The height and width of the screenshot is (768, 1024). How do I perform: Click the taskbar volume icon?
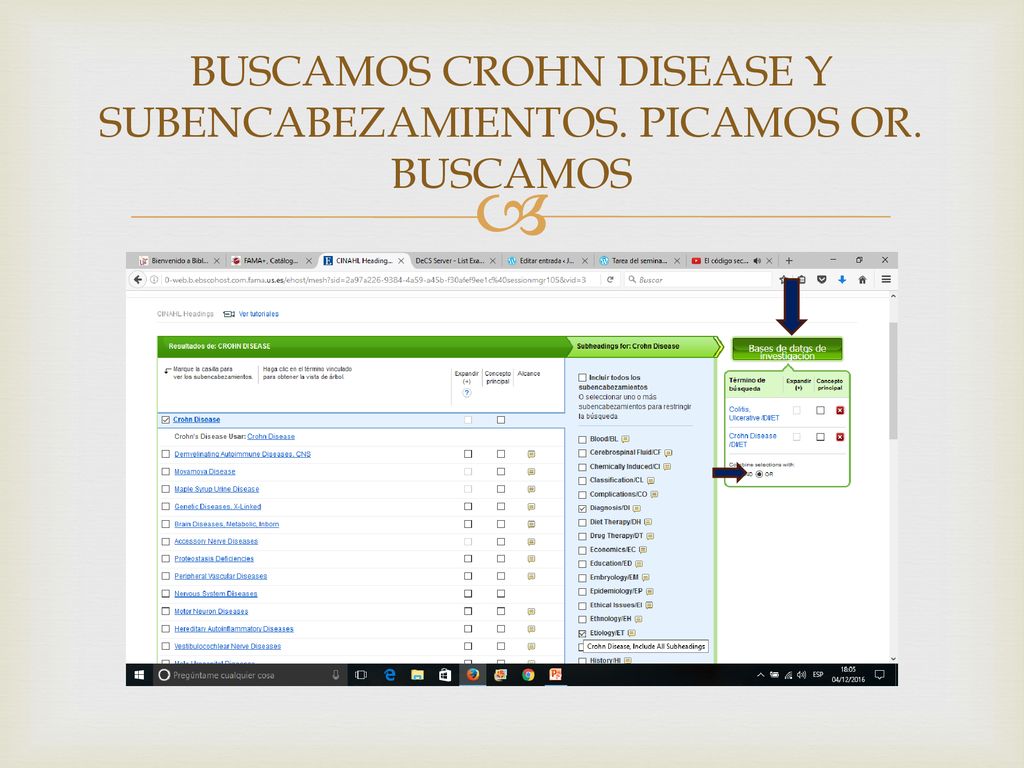pos(801,675)
